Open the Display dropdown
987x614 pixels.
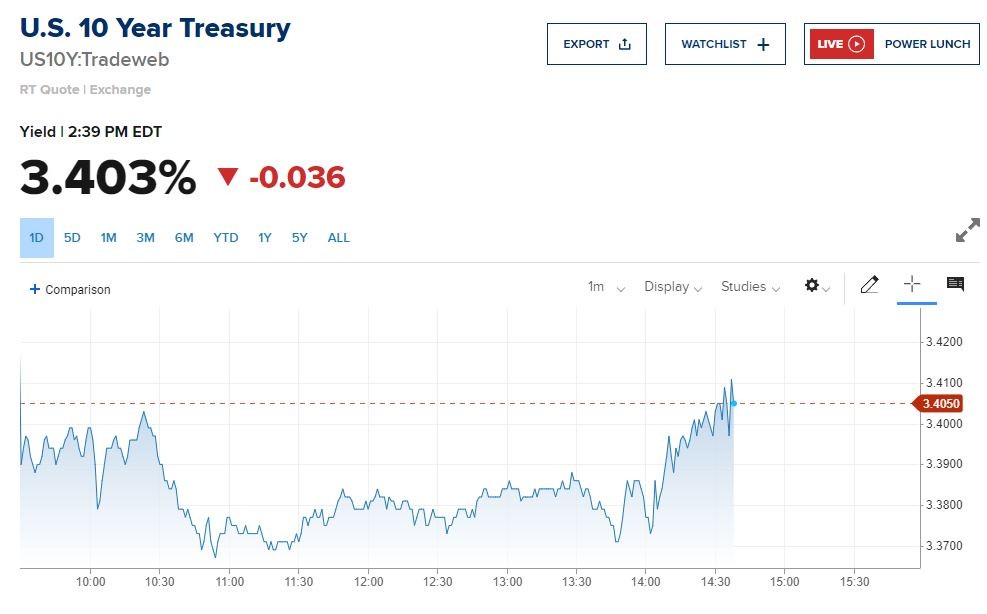(x=673, y=287)
